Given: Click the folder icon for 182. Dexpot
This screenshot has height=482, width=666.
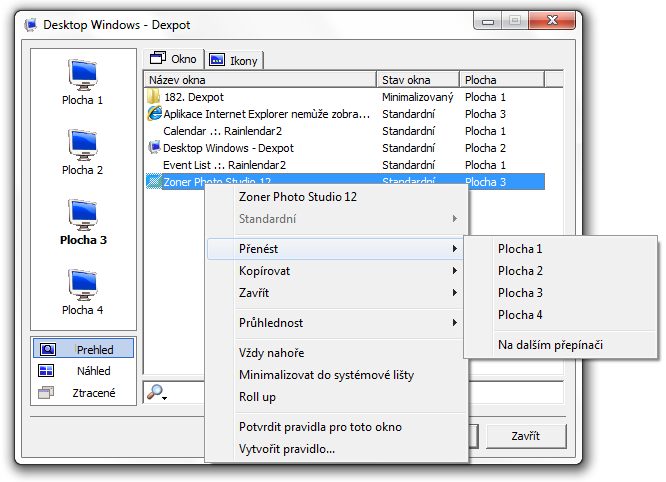Looking at the screenshot, I should [153, 97].
